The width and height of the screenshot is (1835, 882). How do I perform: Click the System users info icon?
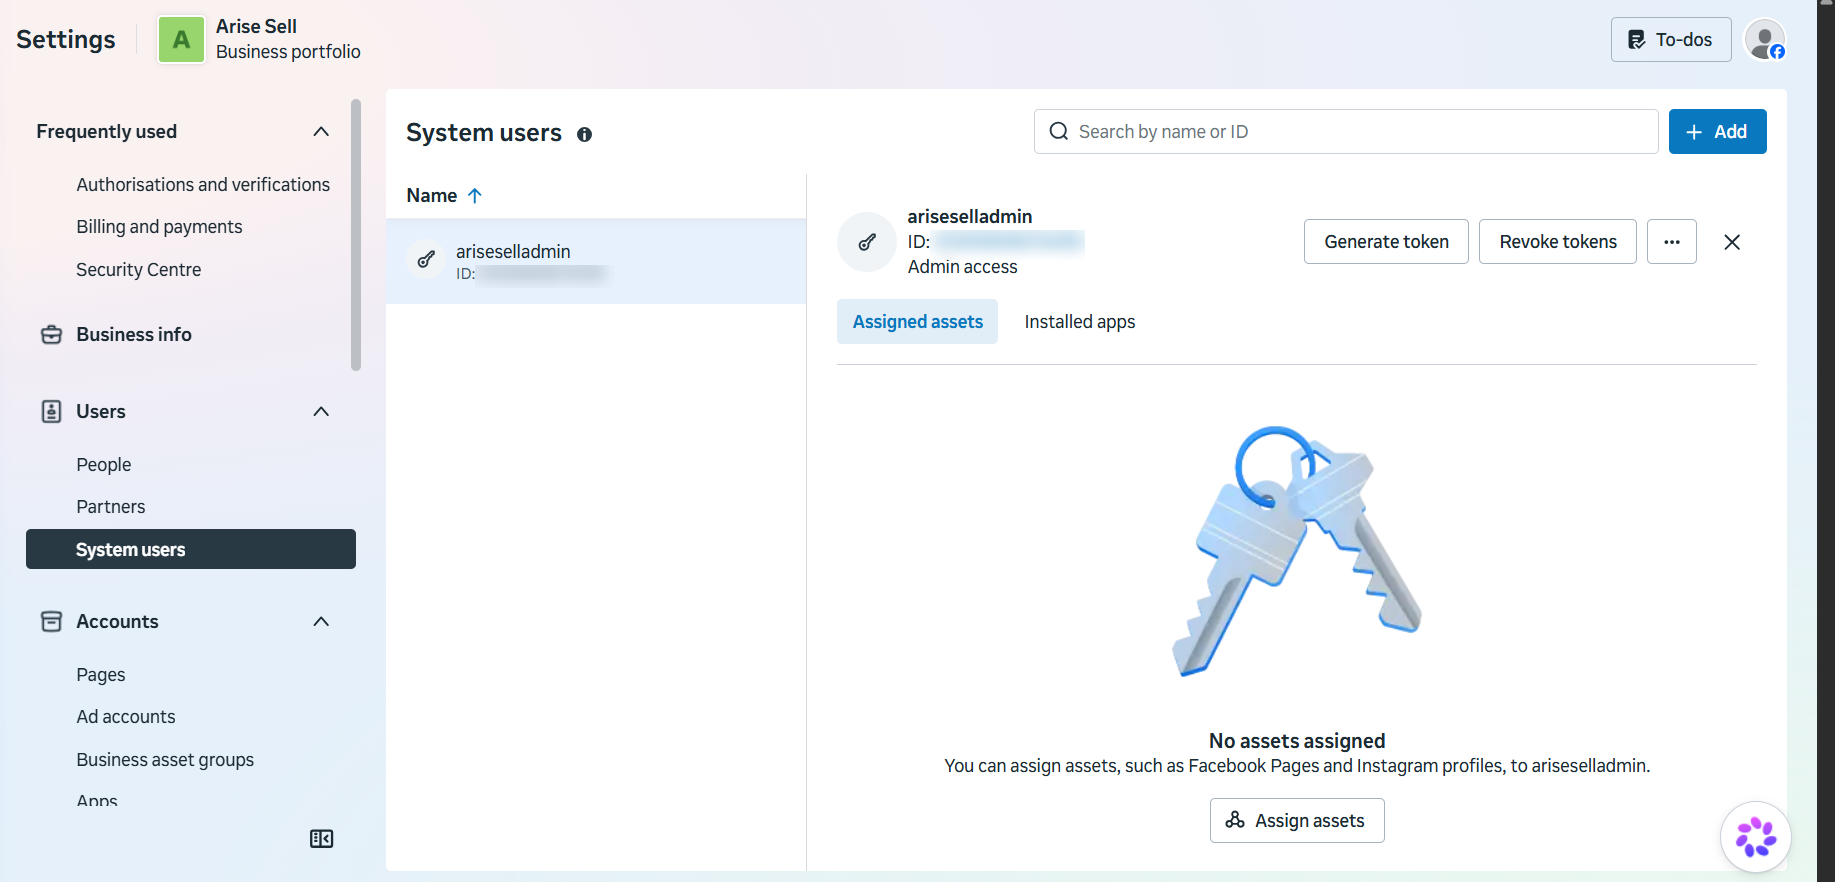click(x=584, y=134)
